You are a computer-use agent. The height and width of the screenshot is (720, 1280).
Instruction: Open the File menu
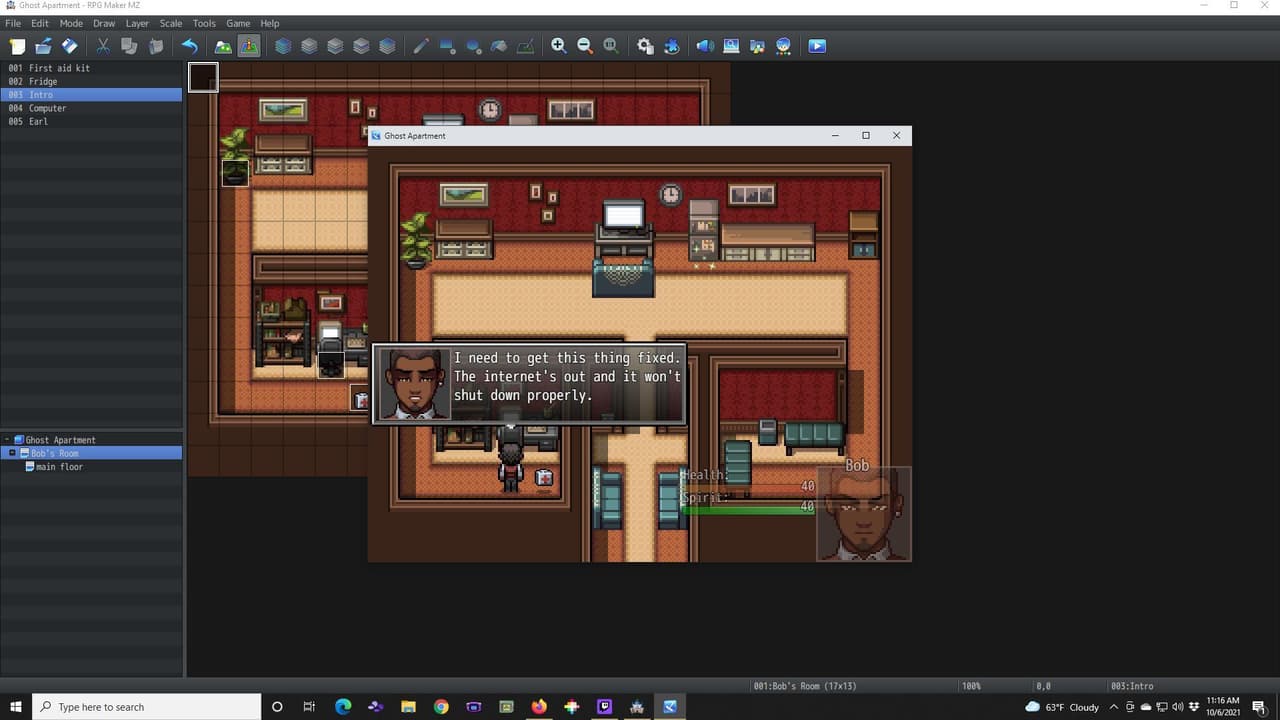click(x=13, y=23)
